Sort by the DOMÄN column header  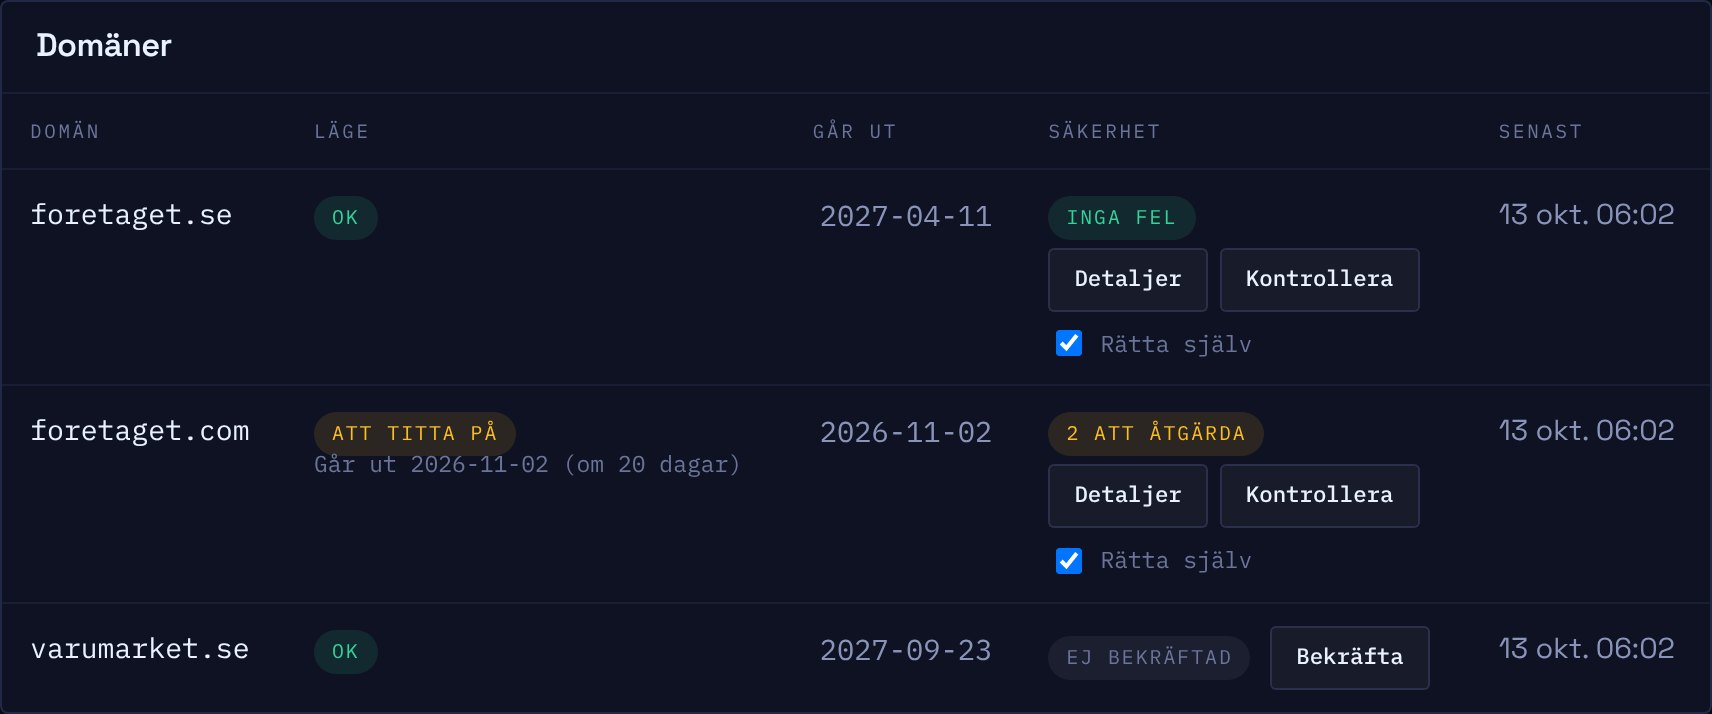[65, 132]
